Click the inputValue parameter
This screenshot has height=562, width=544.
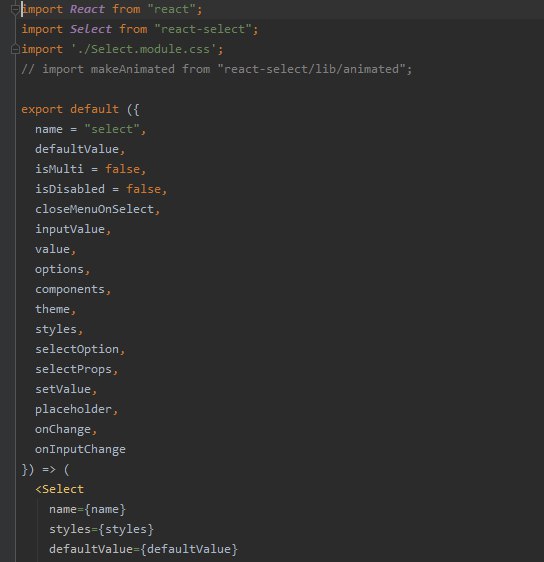(70, 229)
